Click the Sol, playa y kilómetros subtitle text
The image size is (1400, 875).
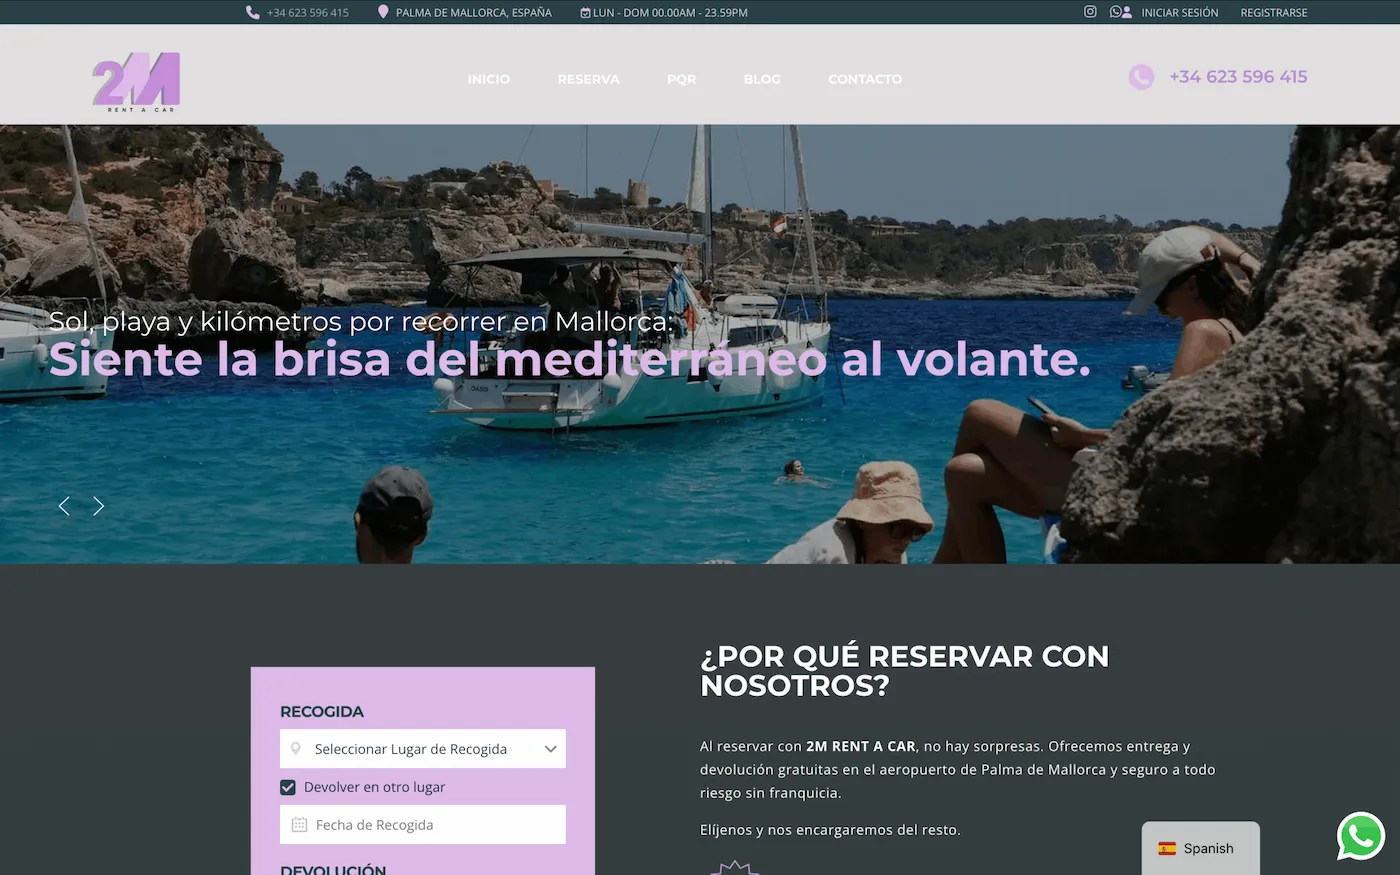tap(361, 321)
